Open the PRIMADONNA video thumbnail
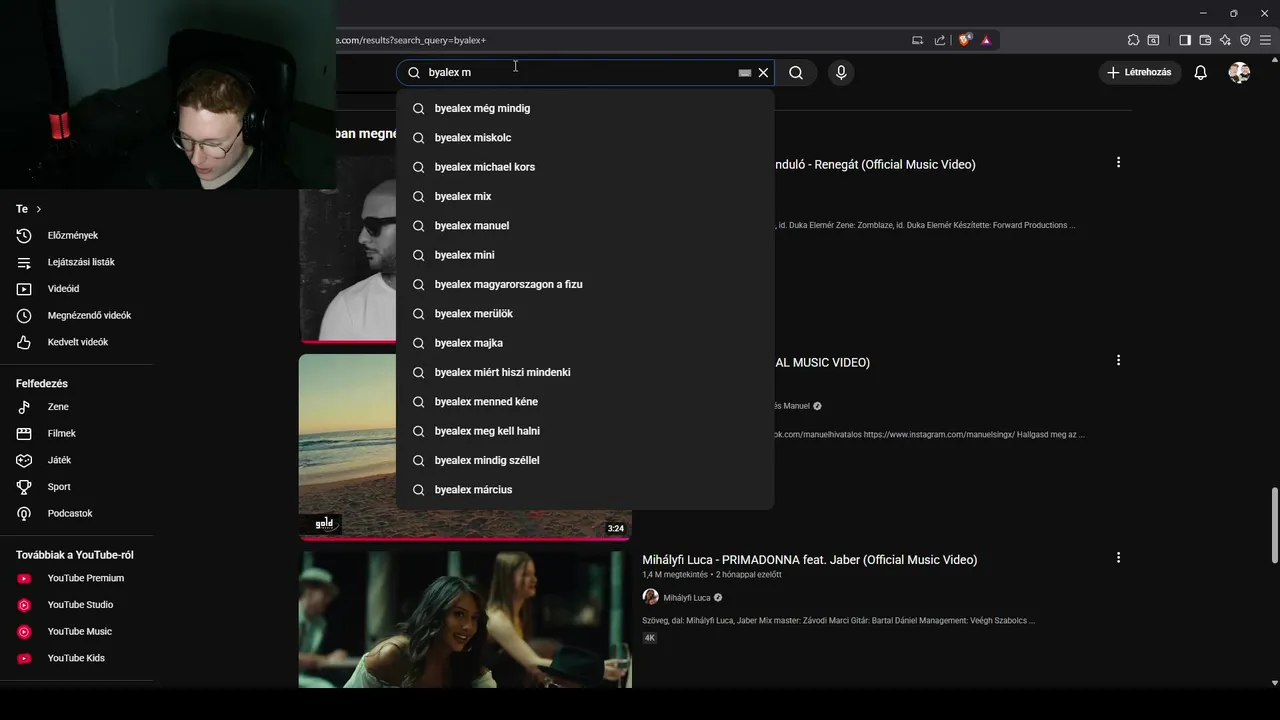1280x720 pixels. click(465, 620)
